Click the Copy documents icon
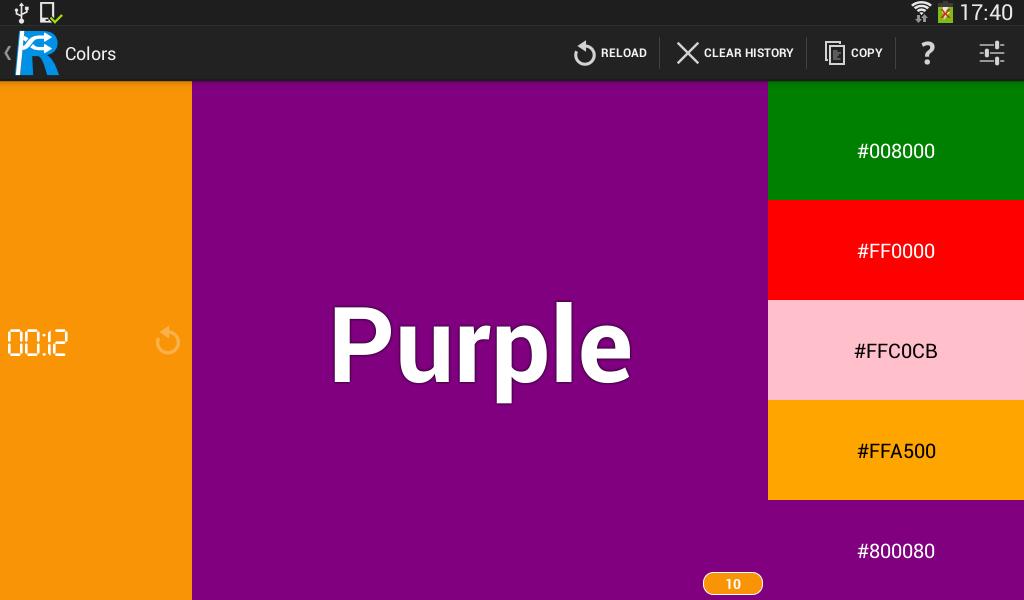The image size is (1024, 600). 835,53
